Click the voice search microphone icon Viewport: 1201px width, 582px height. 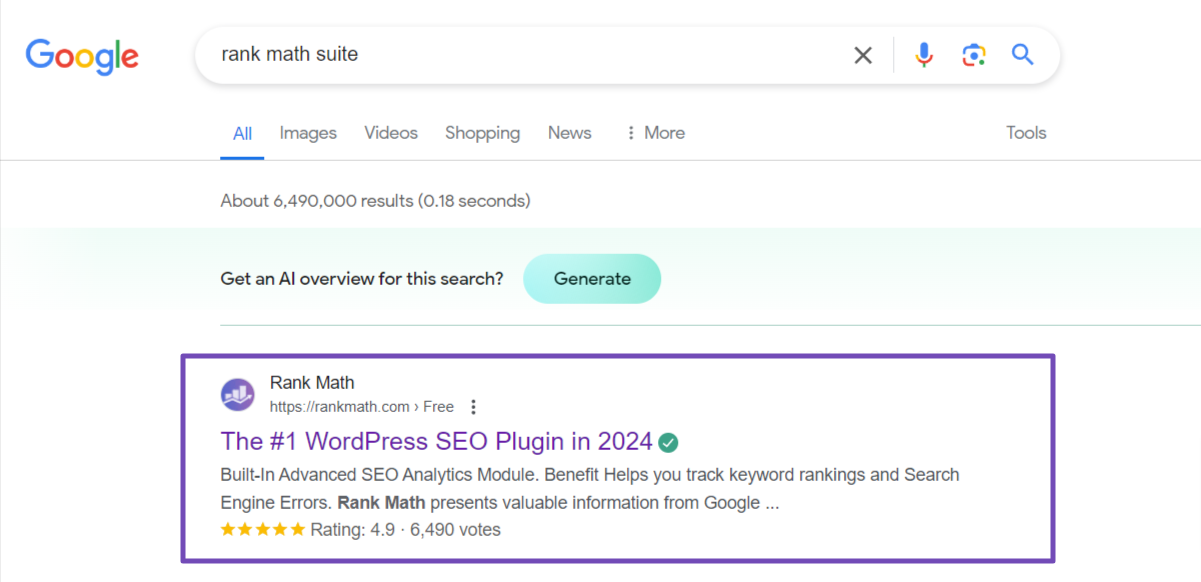click(x=923, y=55)
